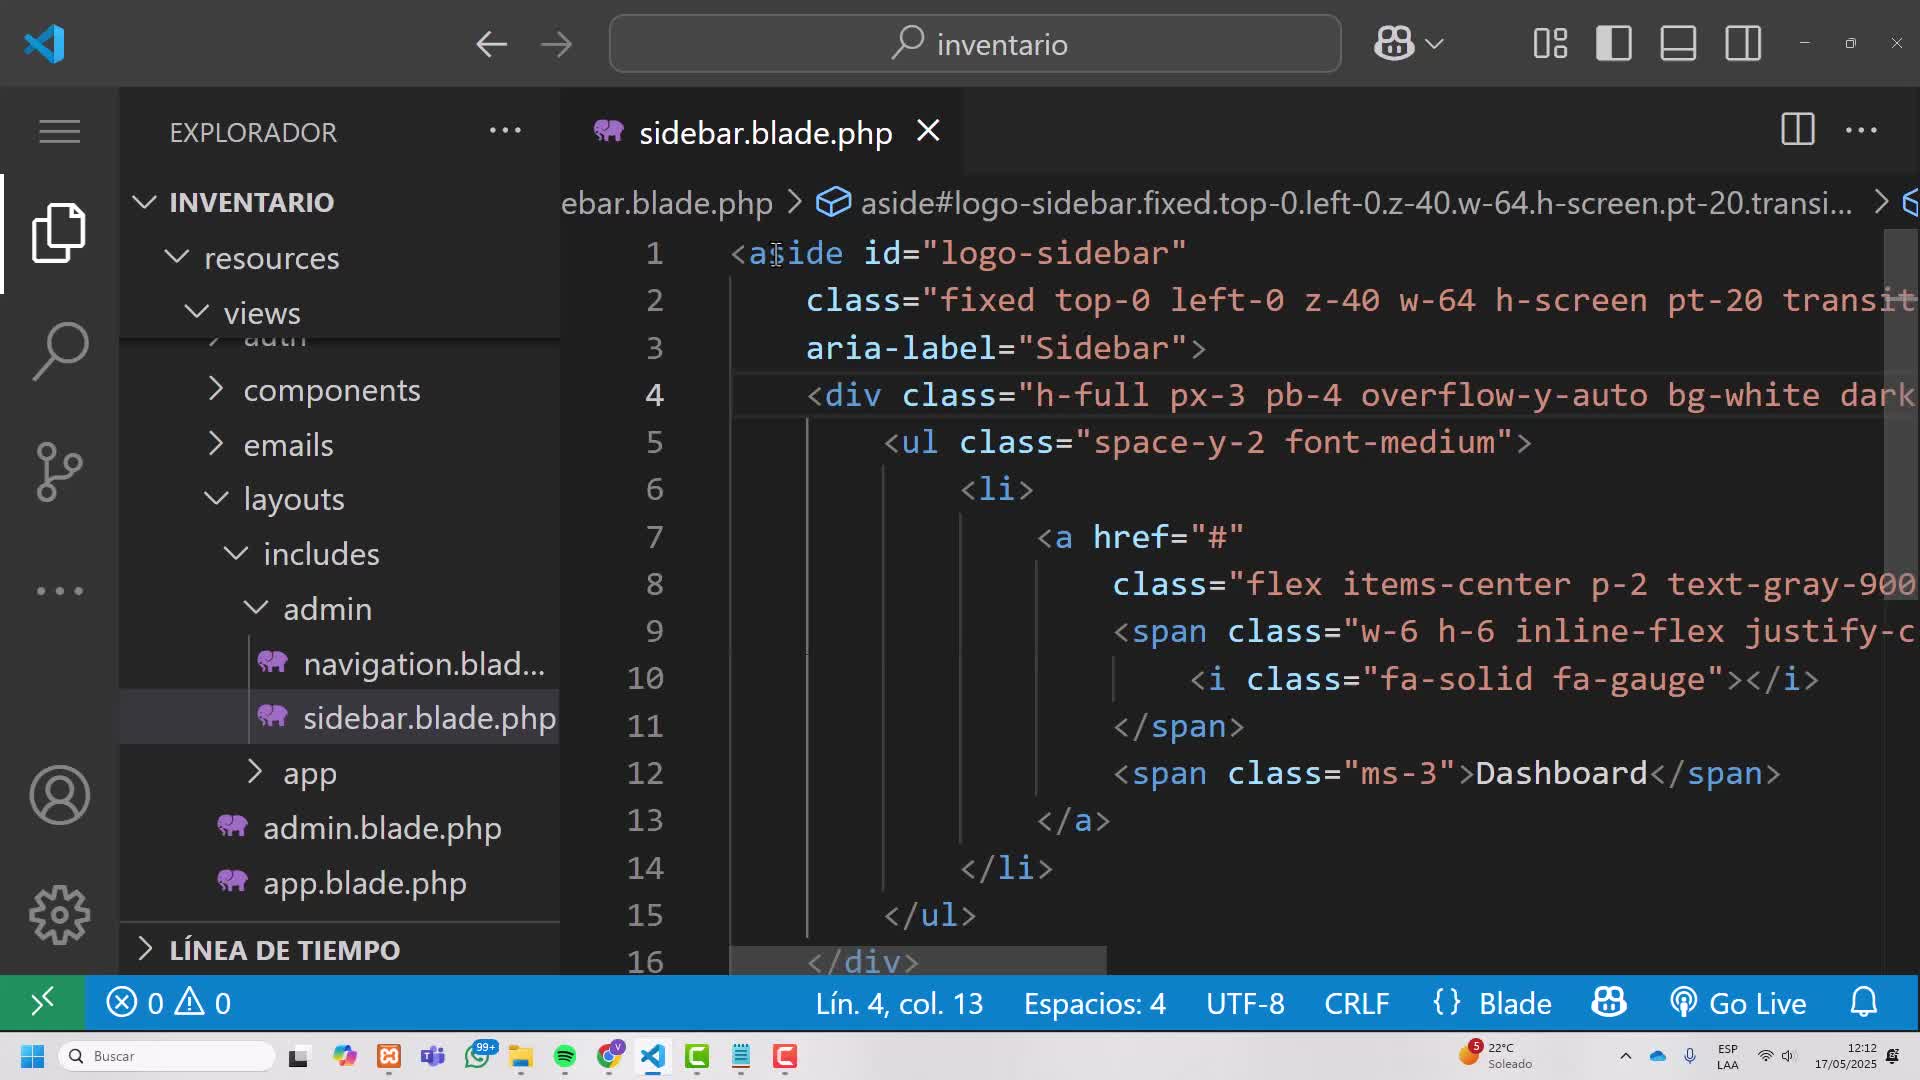
Task: Collapse the admin folder
Action: point(256,608)
